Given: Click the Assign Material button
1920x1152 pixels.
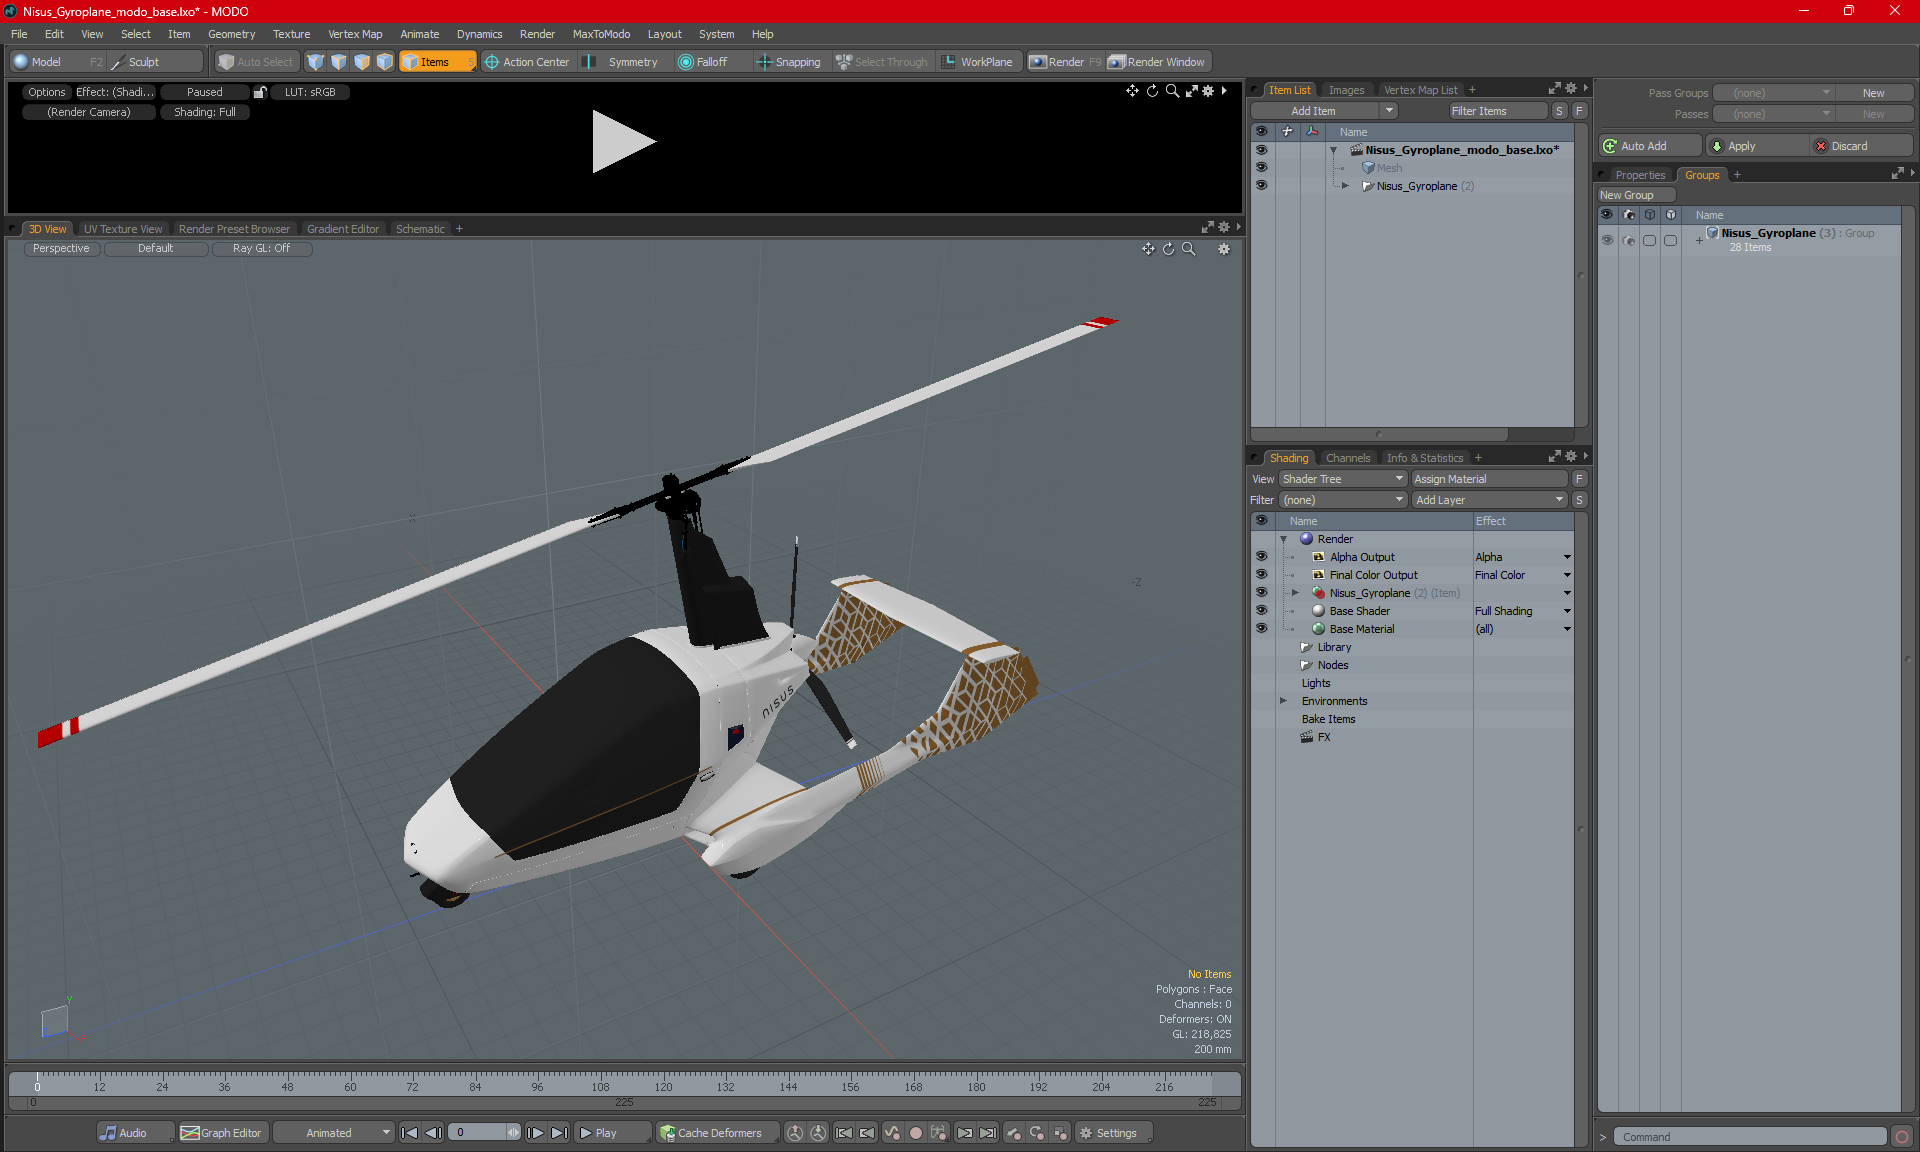Looking at the screenshot, I should [x=1488, y=479].
